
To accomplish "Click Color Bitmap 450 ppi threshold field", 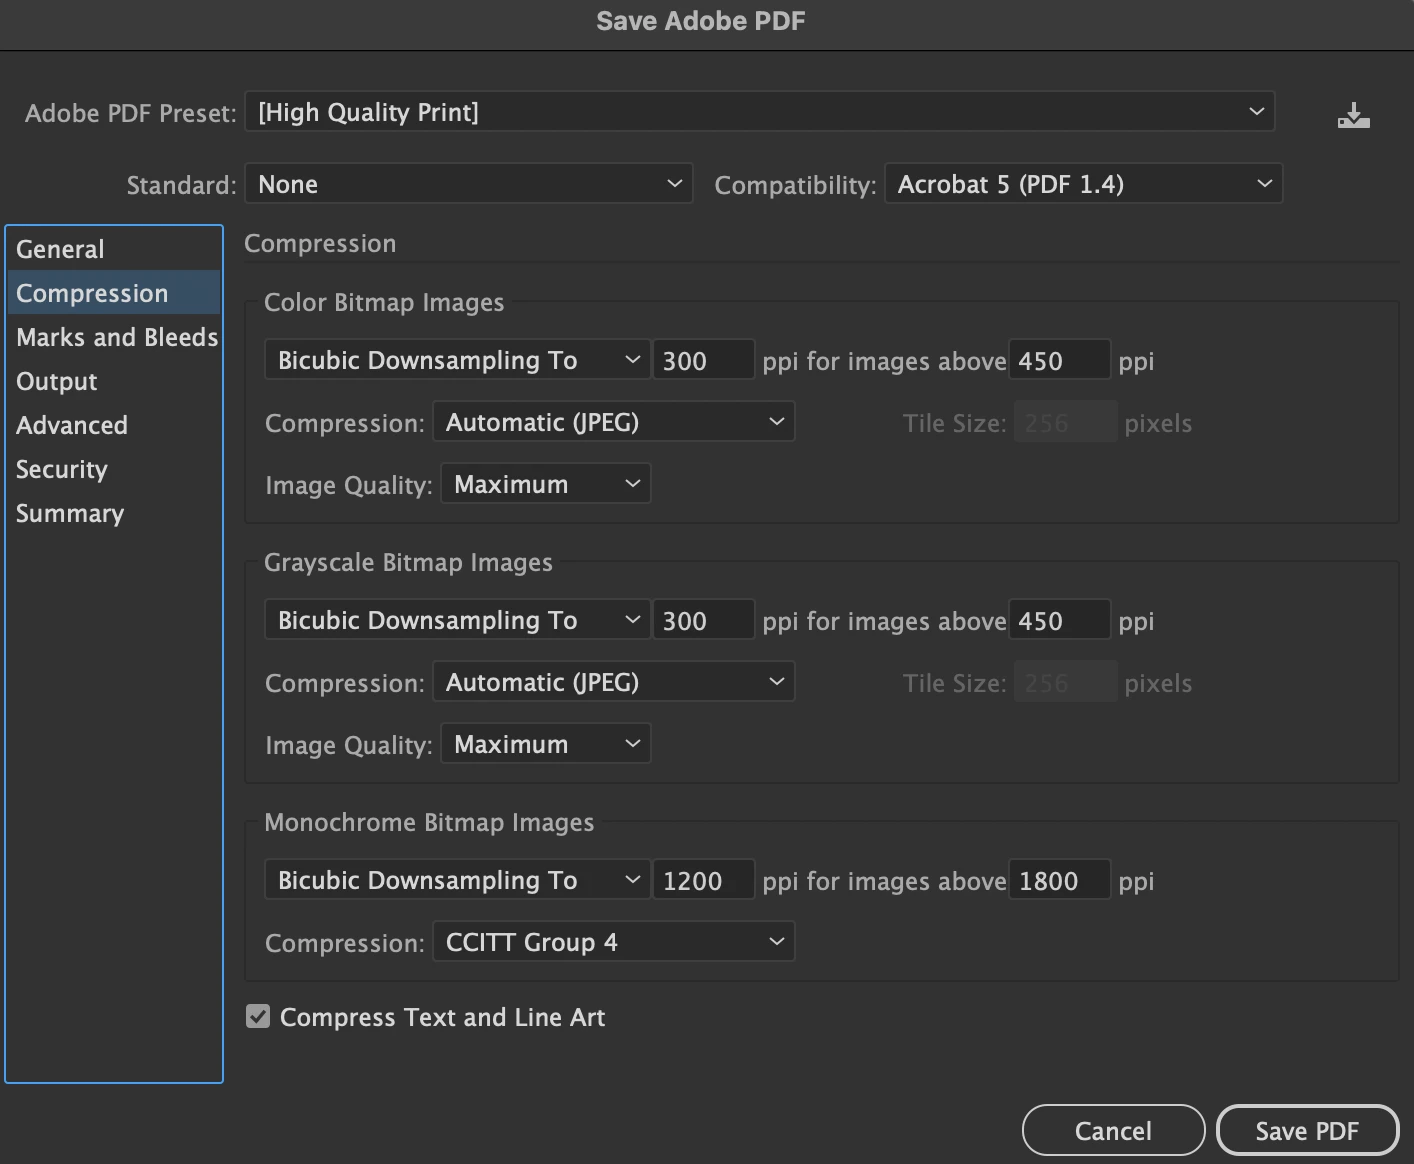I will click(x=1060, y=360).
